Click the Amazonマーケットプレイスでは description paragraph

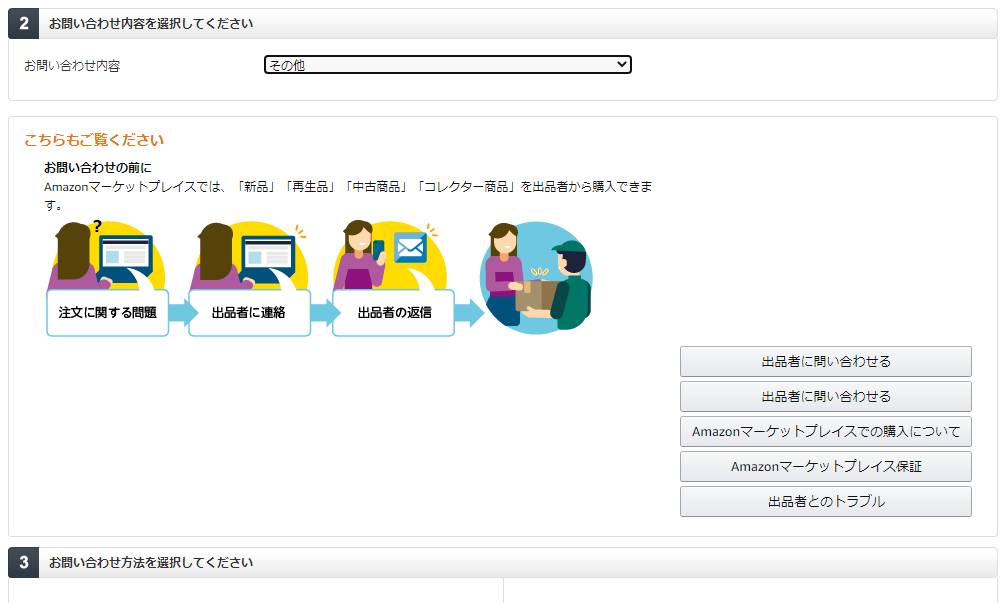[x=348, y=196]
